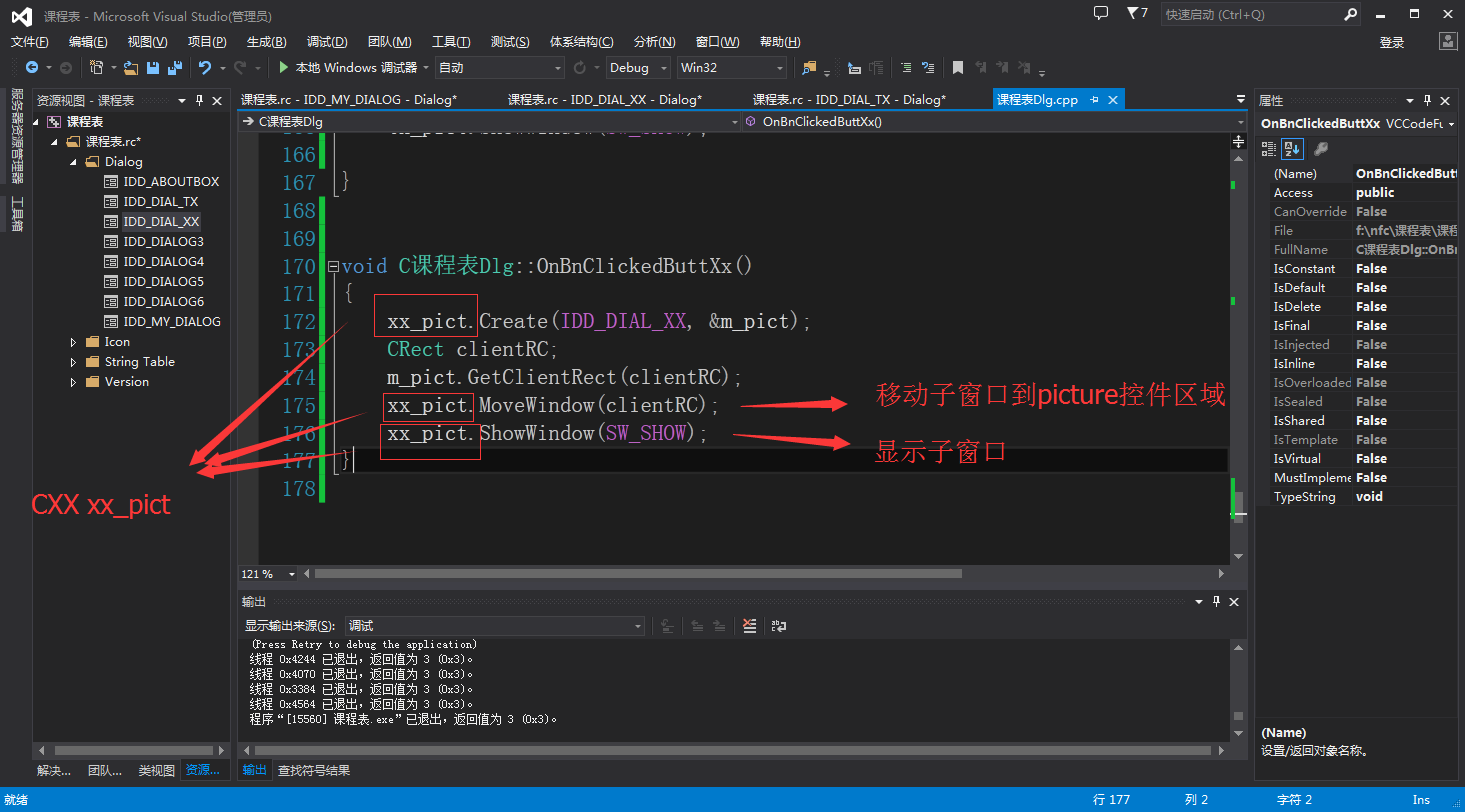The height and width of the screenshot is (812, 1465).
Task: Pin the 资源视图 panel
Action: pyautogui.click(x=200, y=100)
